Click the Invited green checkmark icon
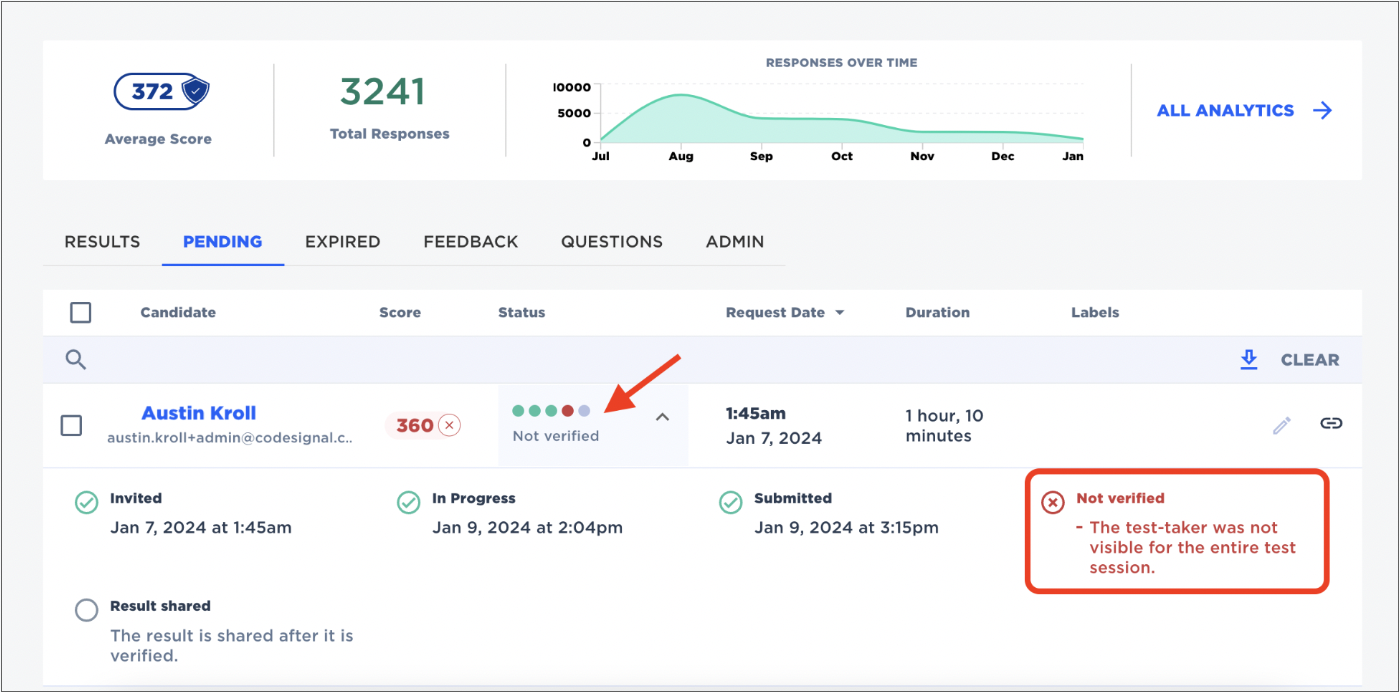 pos(87,502)
